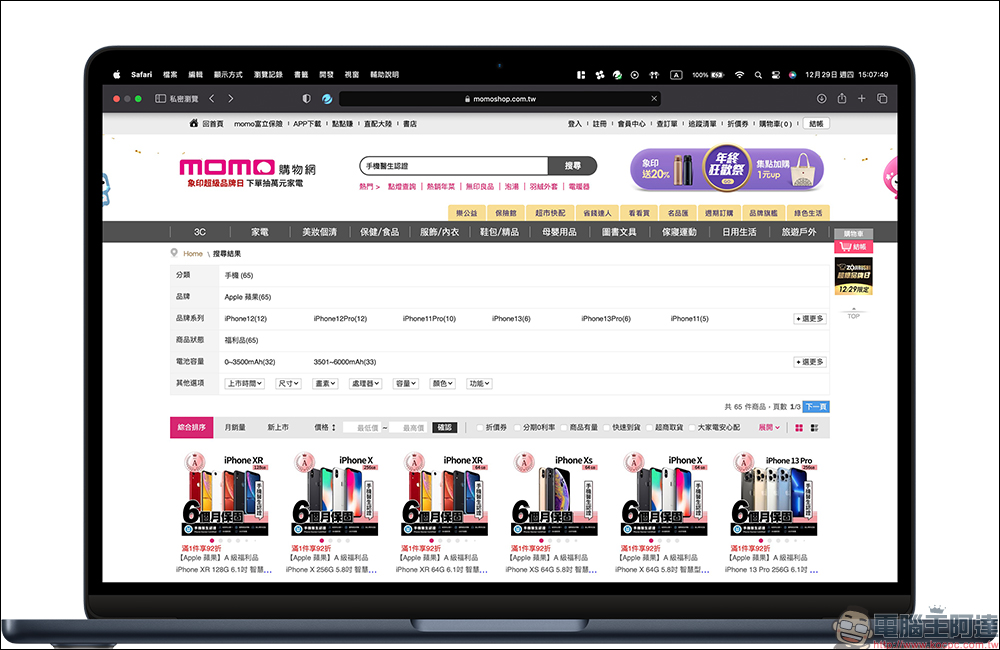This screenshot has width=1000, height=650.
Task: Open the 書籤 menu
Action: pos(301,75)
